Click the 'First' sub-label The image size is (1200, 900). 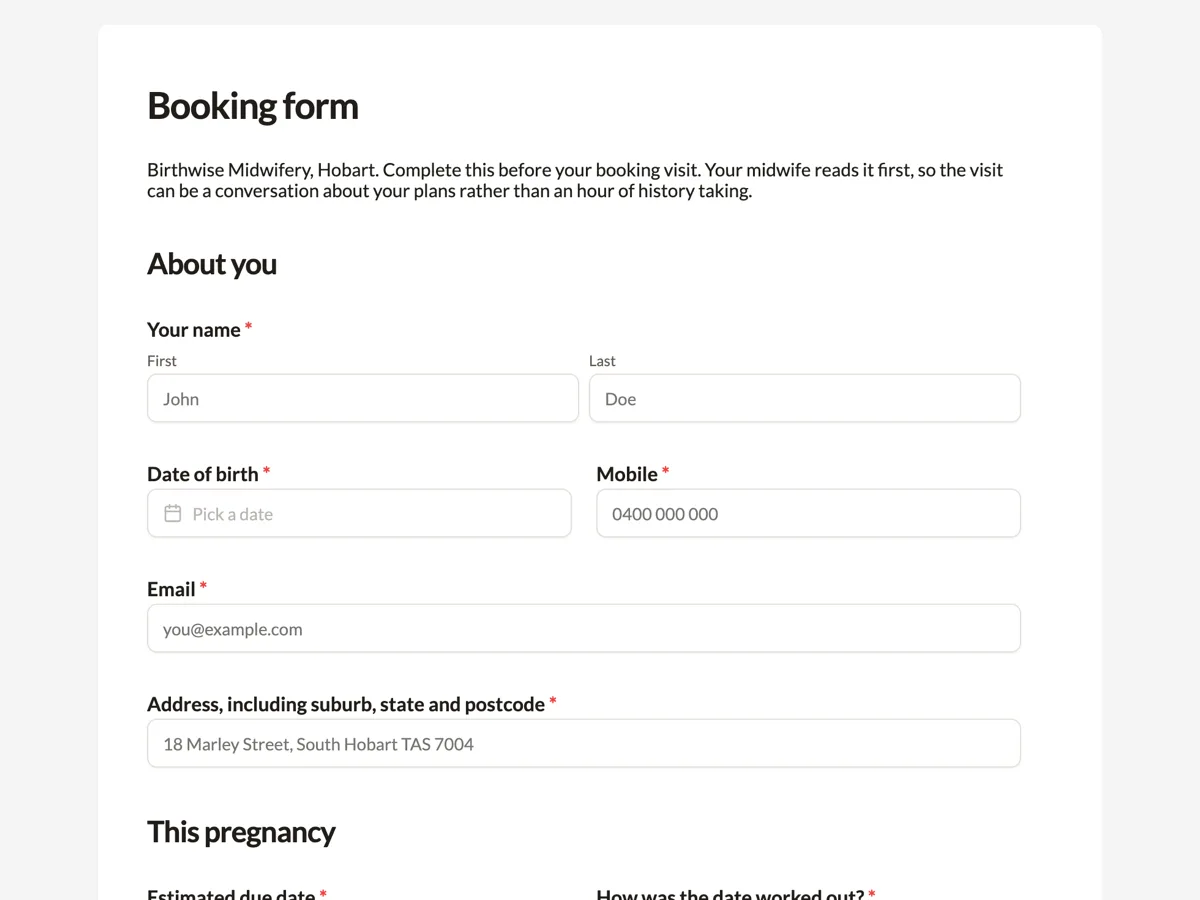162,361
